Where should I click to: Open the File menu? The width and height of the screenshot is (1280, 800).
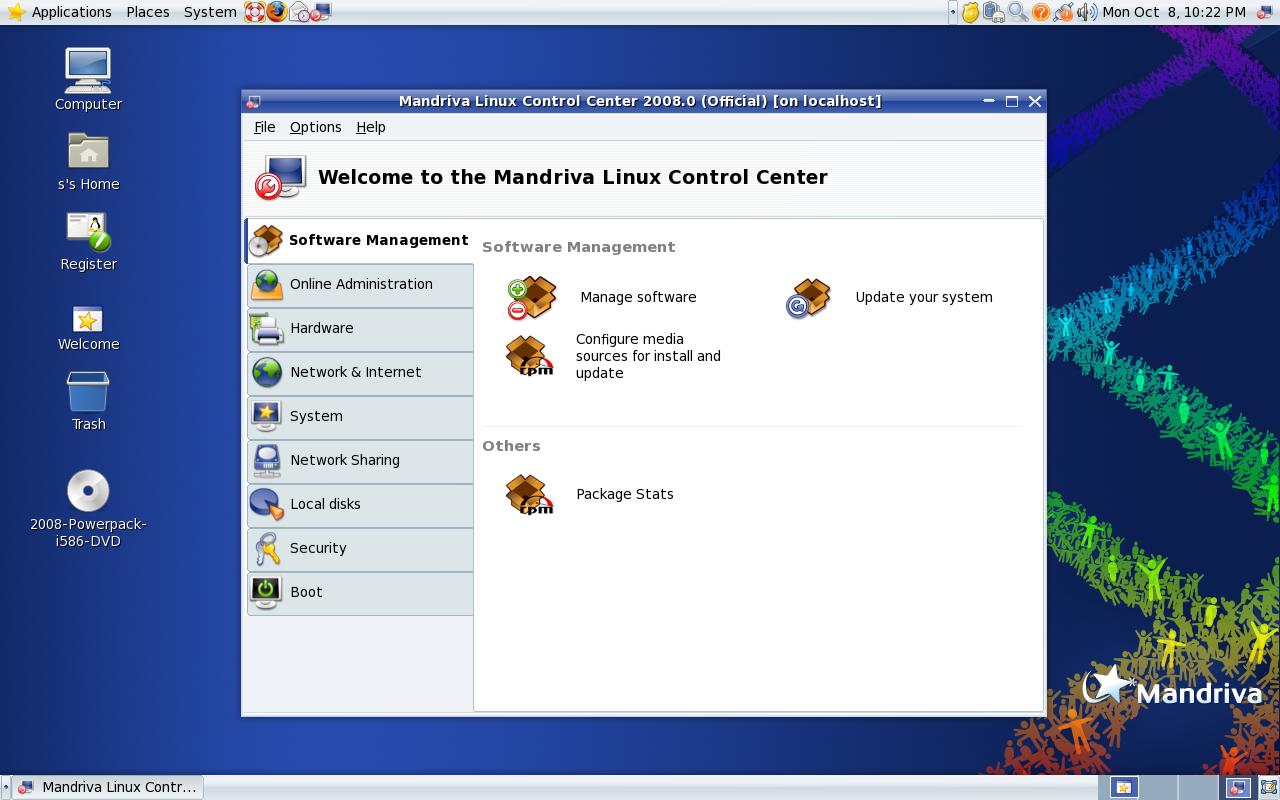coord(264,127)
